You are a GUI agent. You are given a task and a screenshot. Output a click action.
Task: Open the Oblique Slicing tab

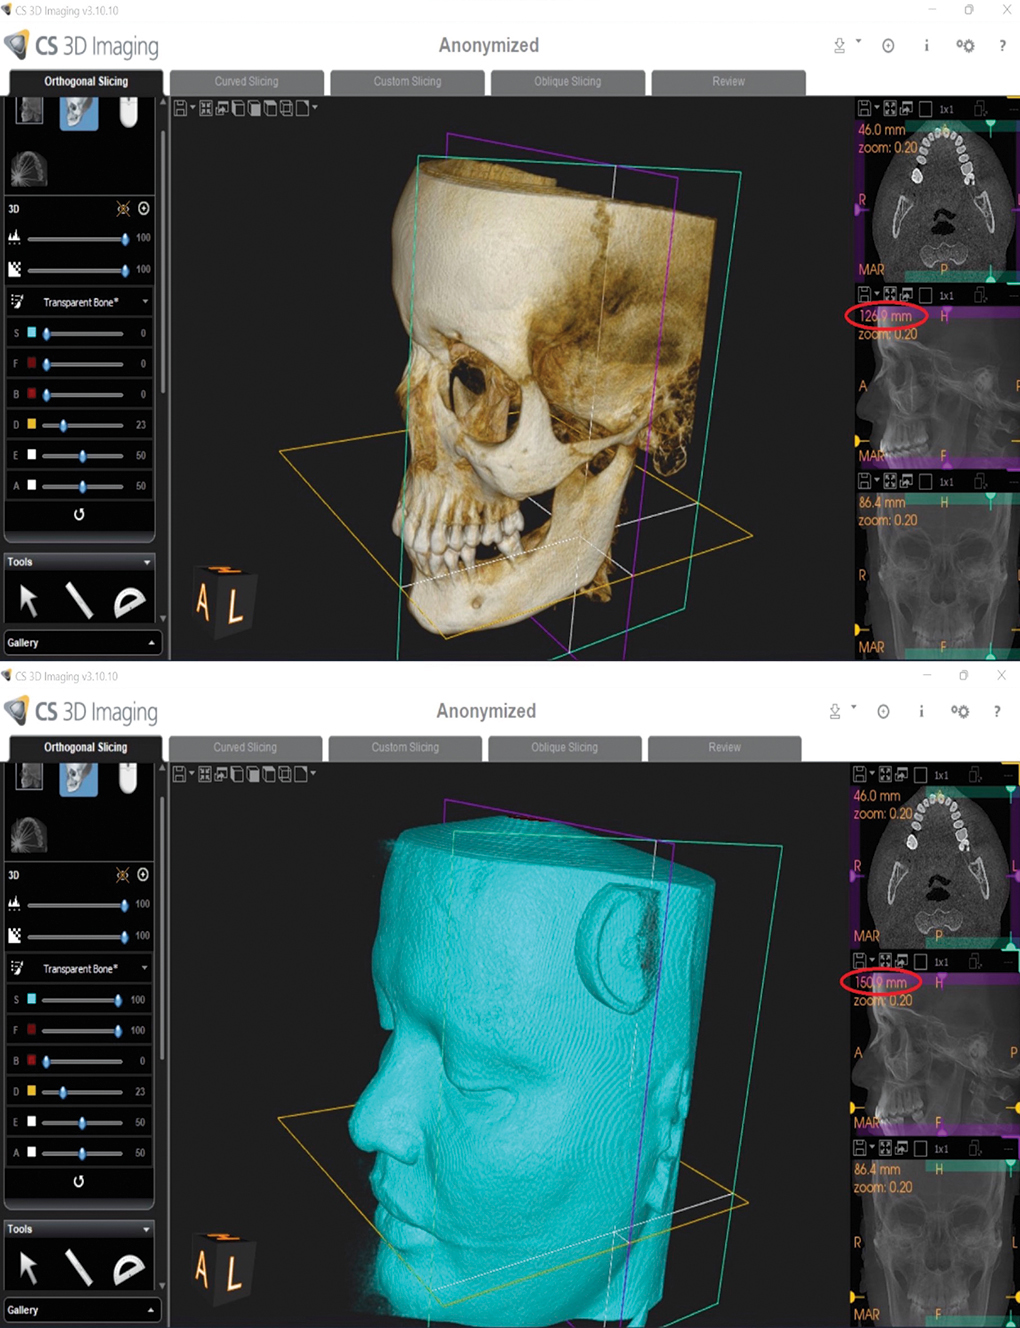click(567, 82)
